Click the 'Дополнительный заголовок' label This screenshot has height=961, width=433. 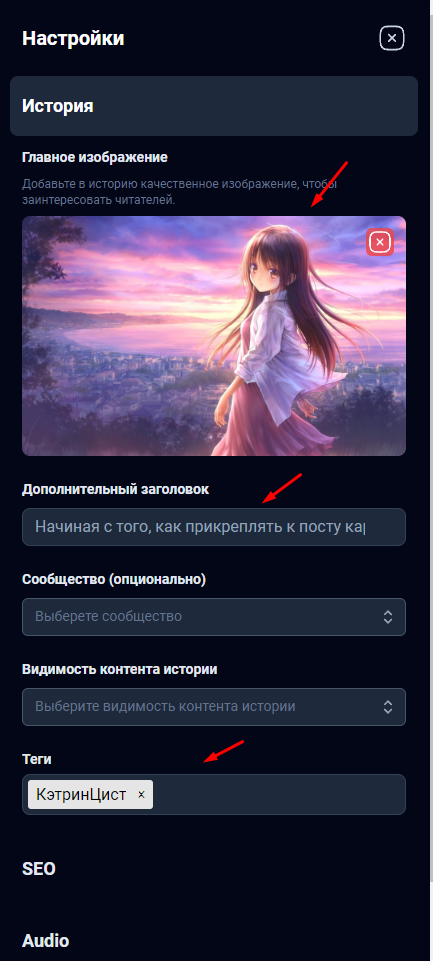[x=115, y=489]
